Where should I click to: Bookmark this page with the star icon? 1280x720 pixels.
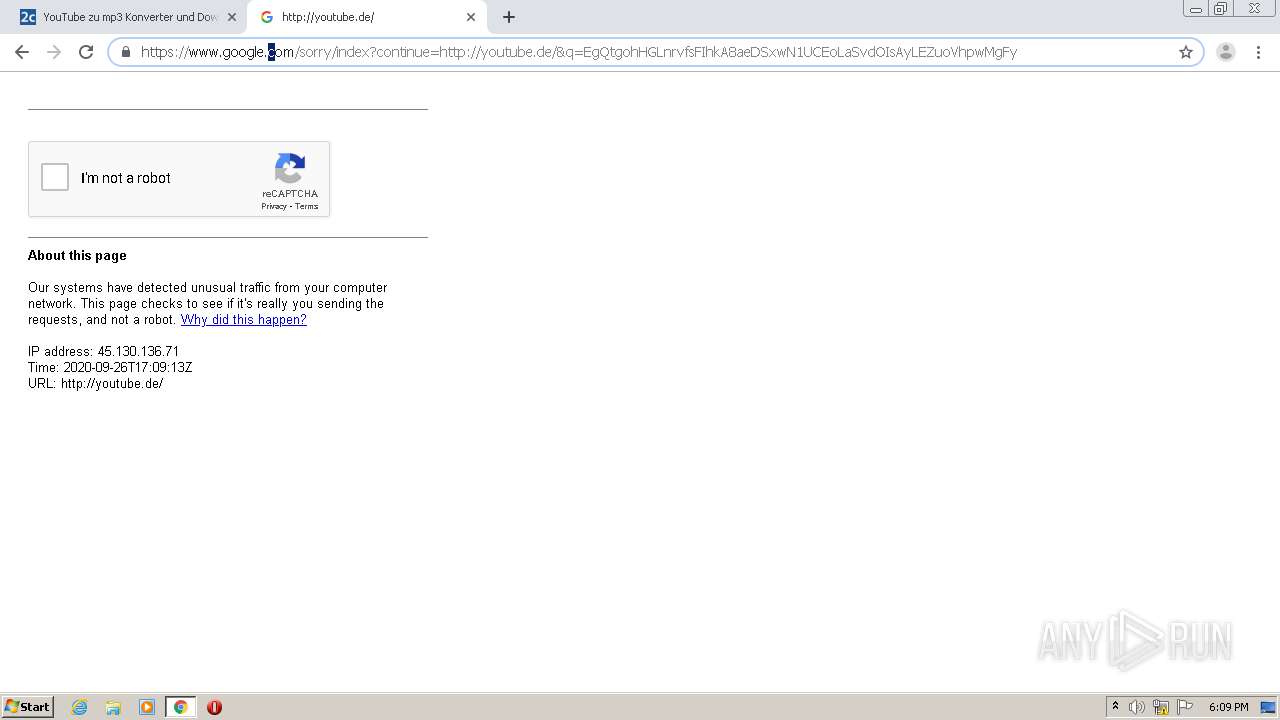click(x=1186, y=52)
